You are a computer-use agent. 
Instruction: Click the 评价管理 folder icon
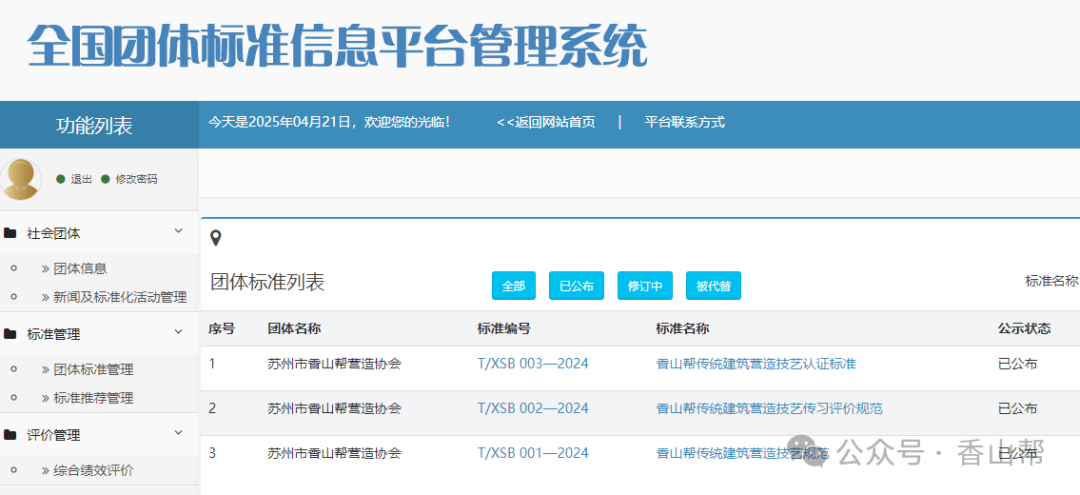10,435
